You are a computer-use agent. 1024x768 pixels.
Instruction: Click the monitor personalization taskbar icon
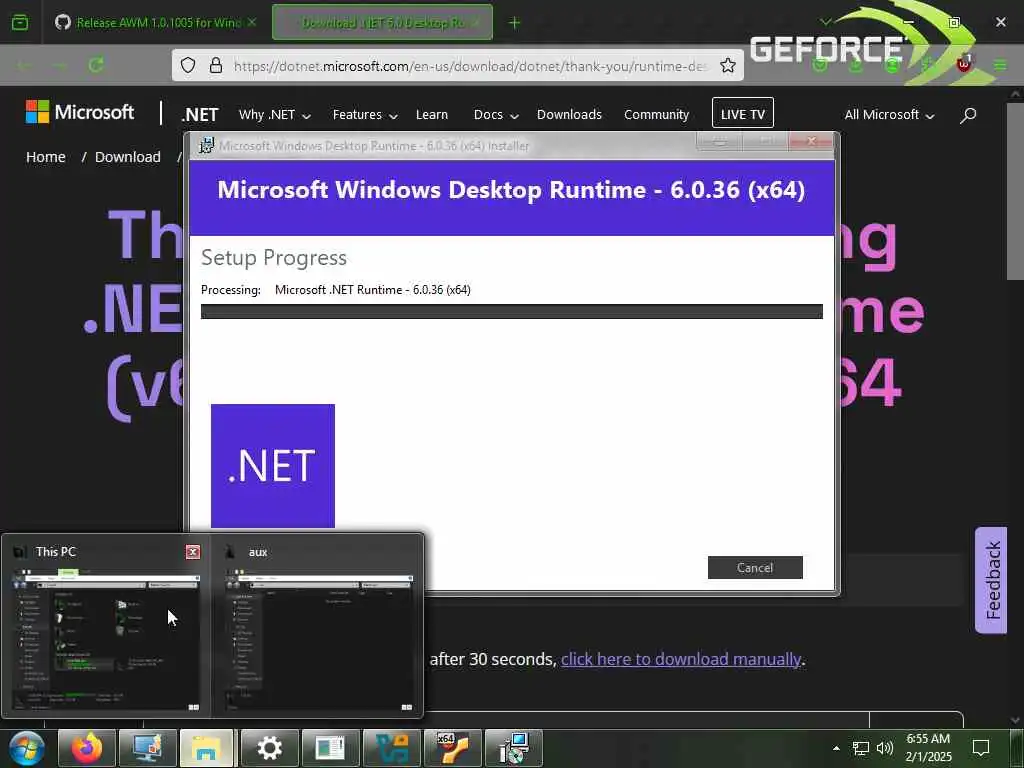pos(148,748)
